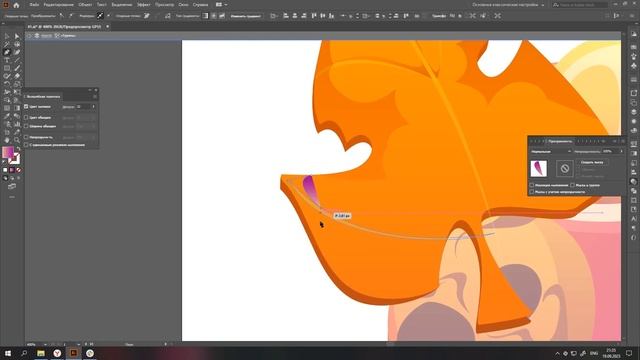This screenshot has height=360, width=640.
Task: Select the Selection tool (black arrow)
Action: 7,36
